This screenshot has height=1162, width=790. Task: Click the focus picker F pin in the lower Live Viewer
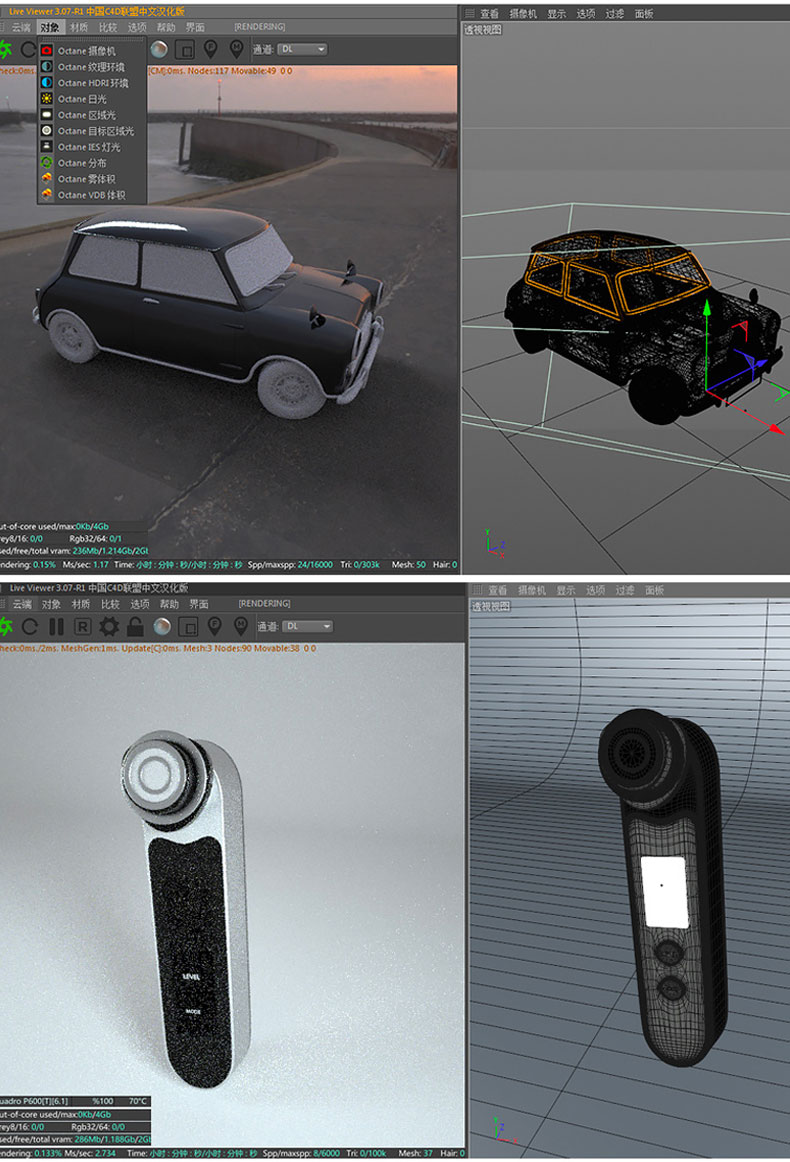[214, 627]
